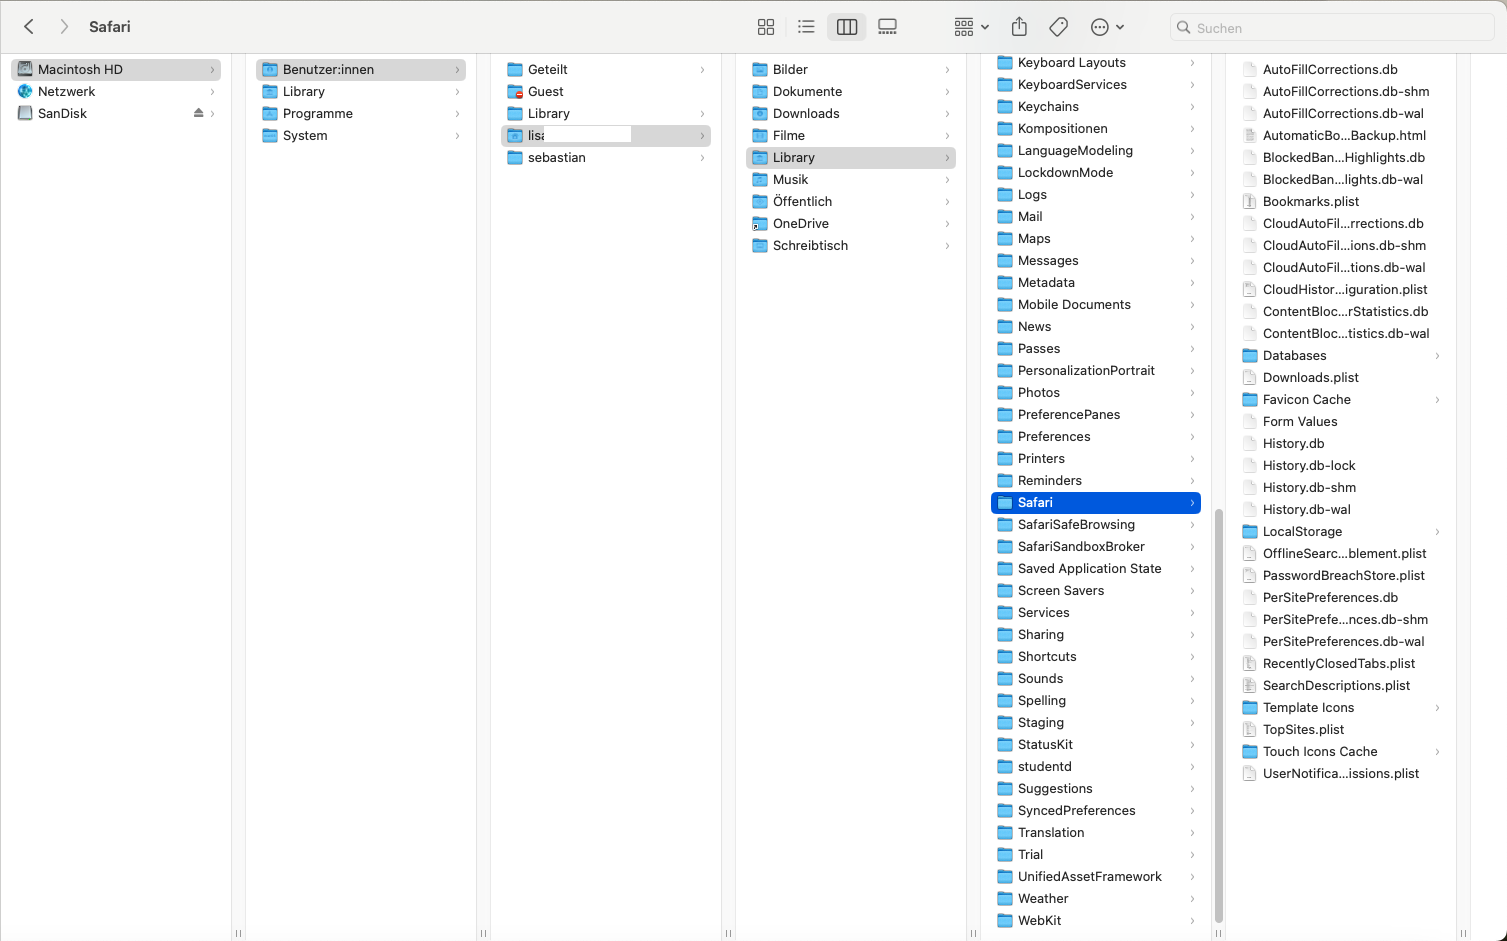Screen dimensions: 1507x941
Task: Select the Downloads.plist file name
Action: click(x=1311, y=377)
